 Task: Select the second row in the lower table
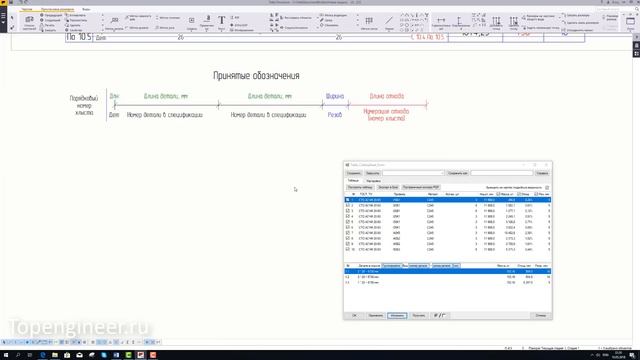tap(448, 277)
